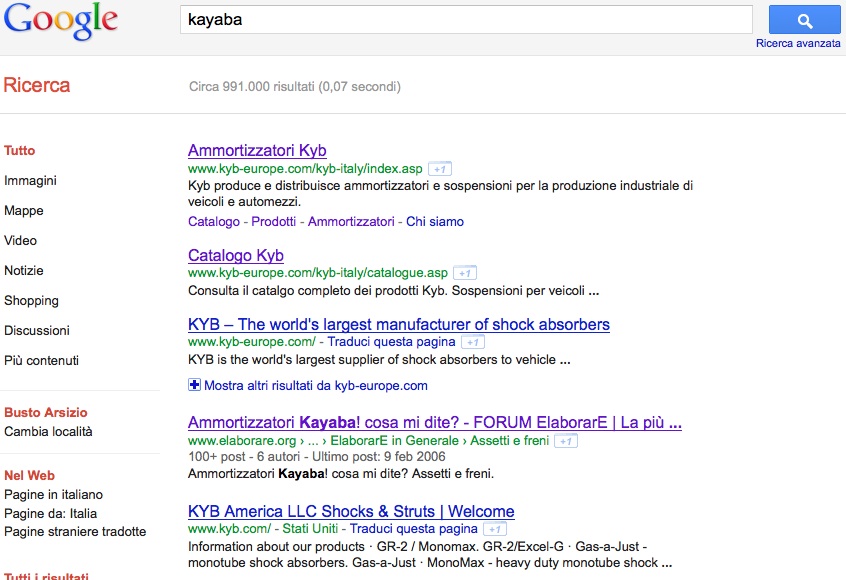The width and height of the screenshot is (846, 580).
Task: Click Assetti e freni breadcrumb
Action: tap(509, 441)
